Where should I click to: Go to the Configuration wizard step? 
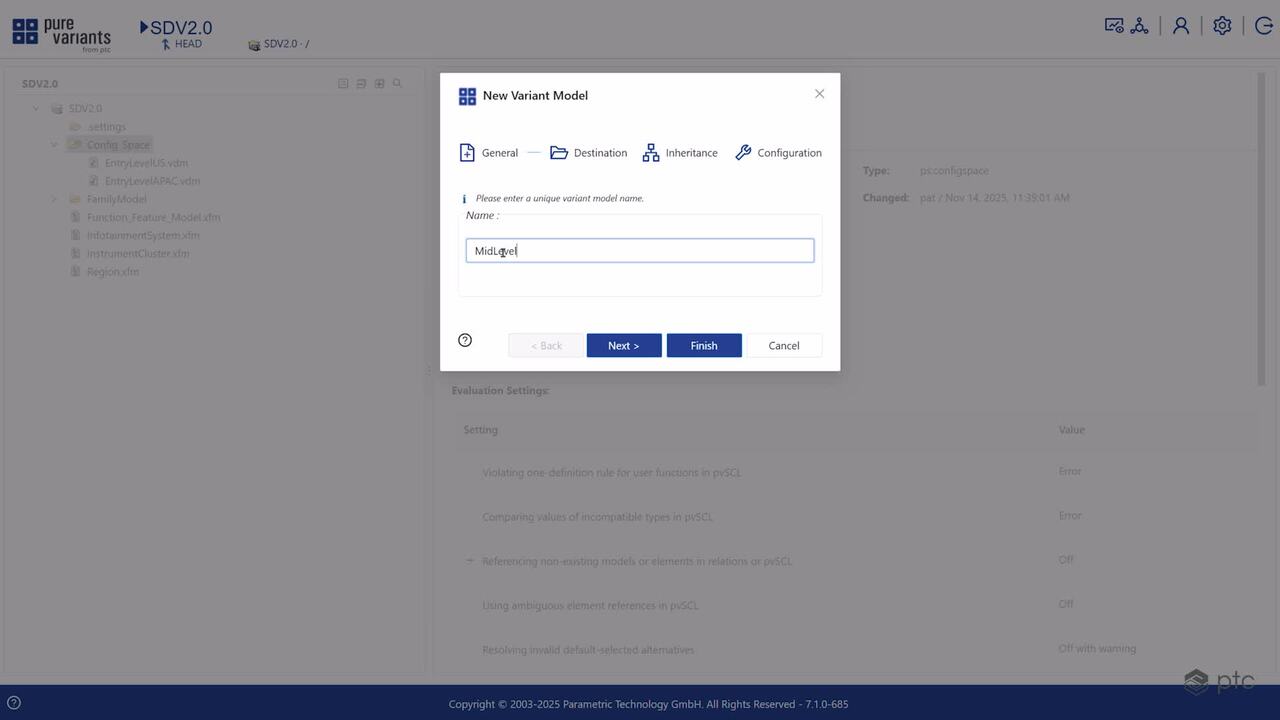(x=778, y=153)
